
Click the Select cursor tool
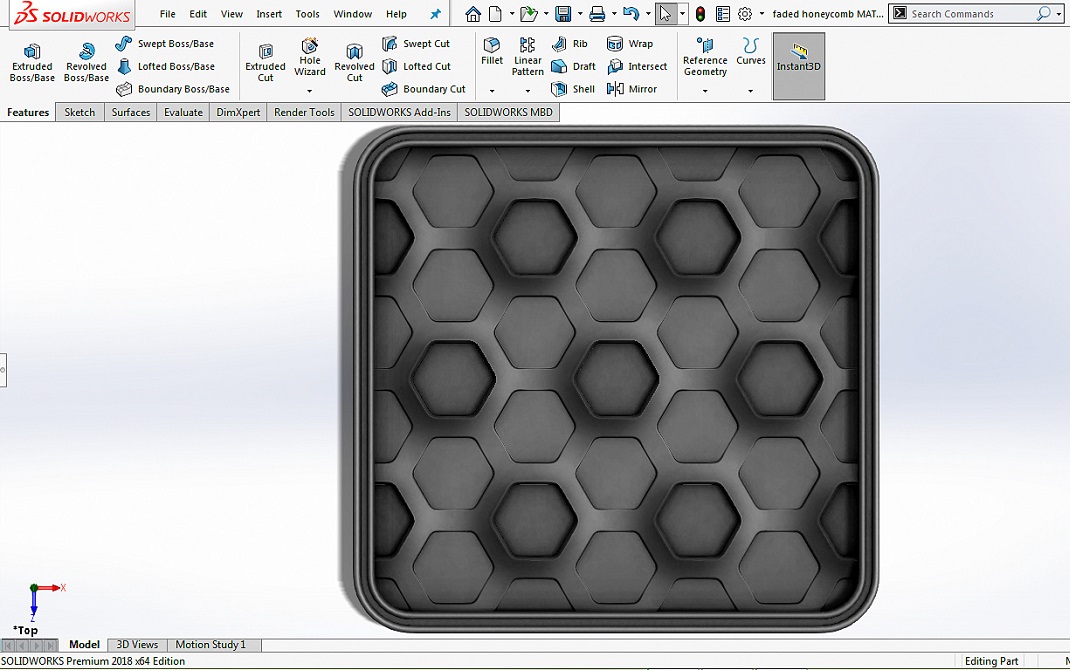point(665,14)
